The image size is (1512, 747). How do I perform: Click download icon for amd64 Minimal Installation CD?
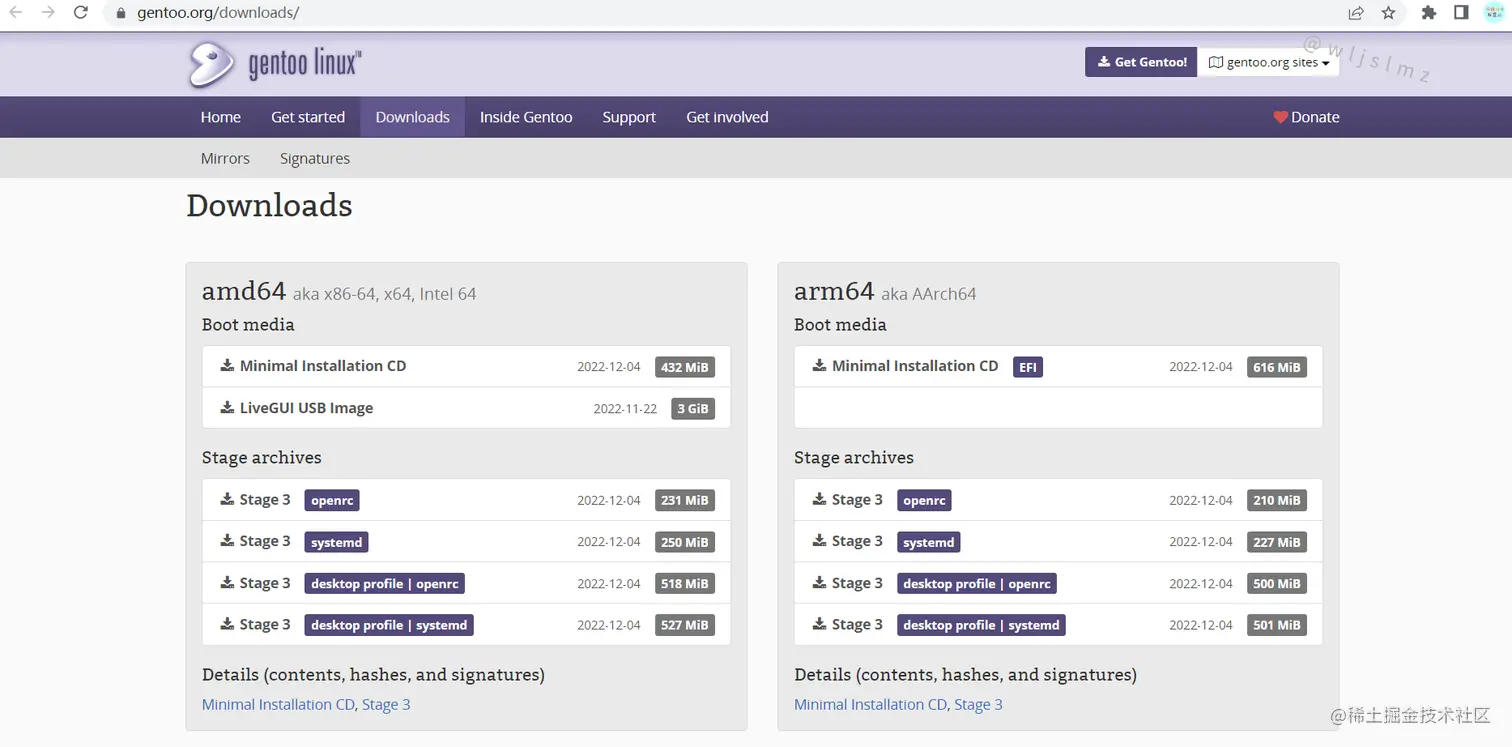coord(227,365)
